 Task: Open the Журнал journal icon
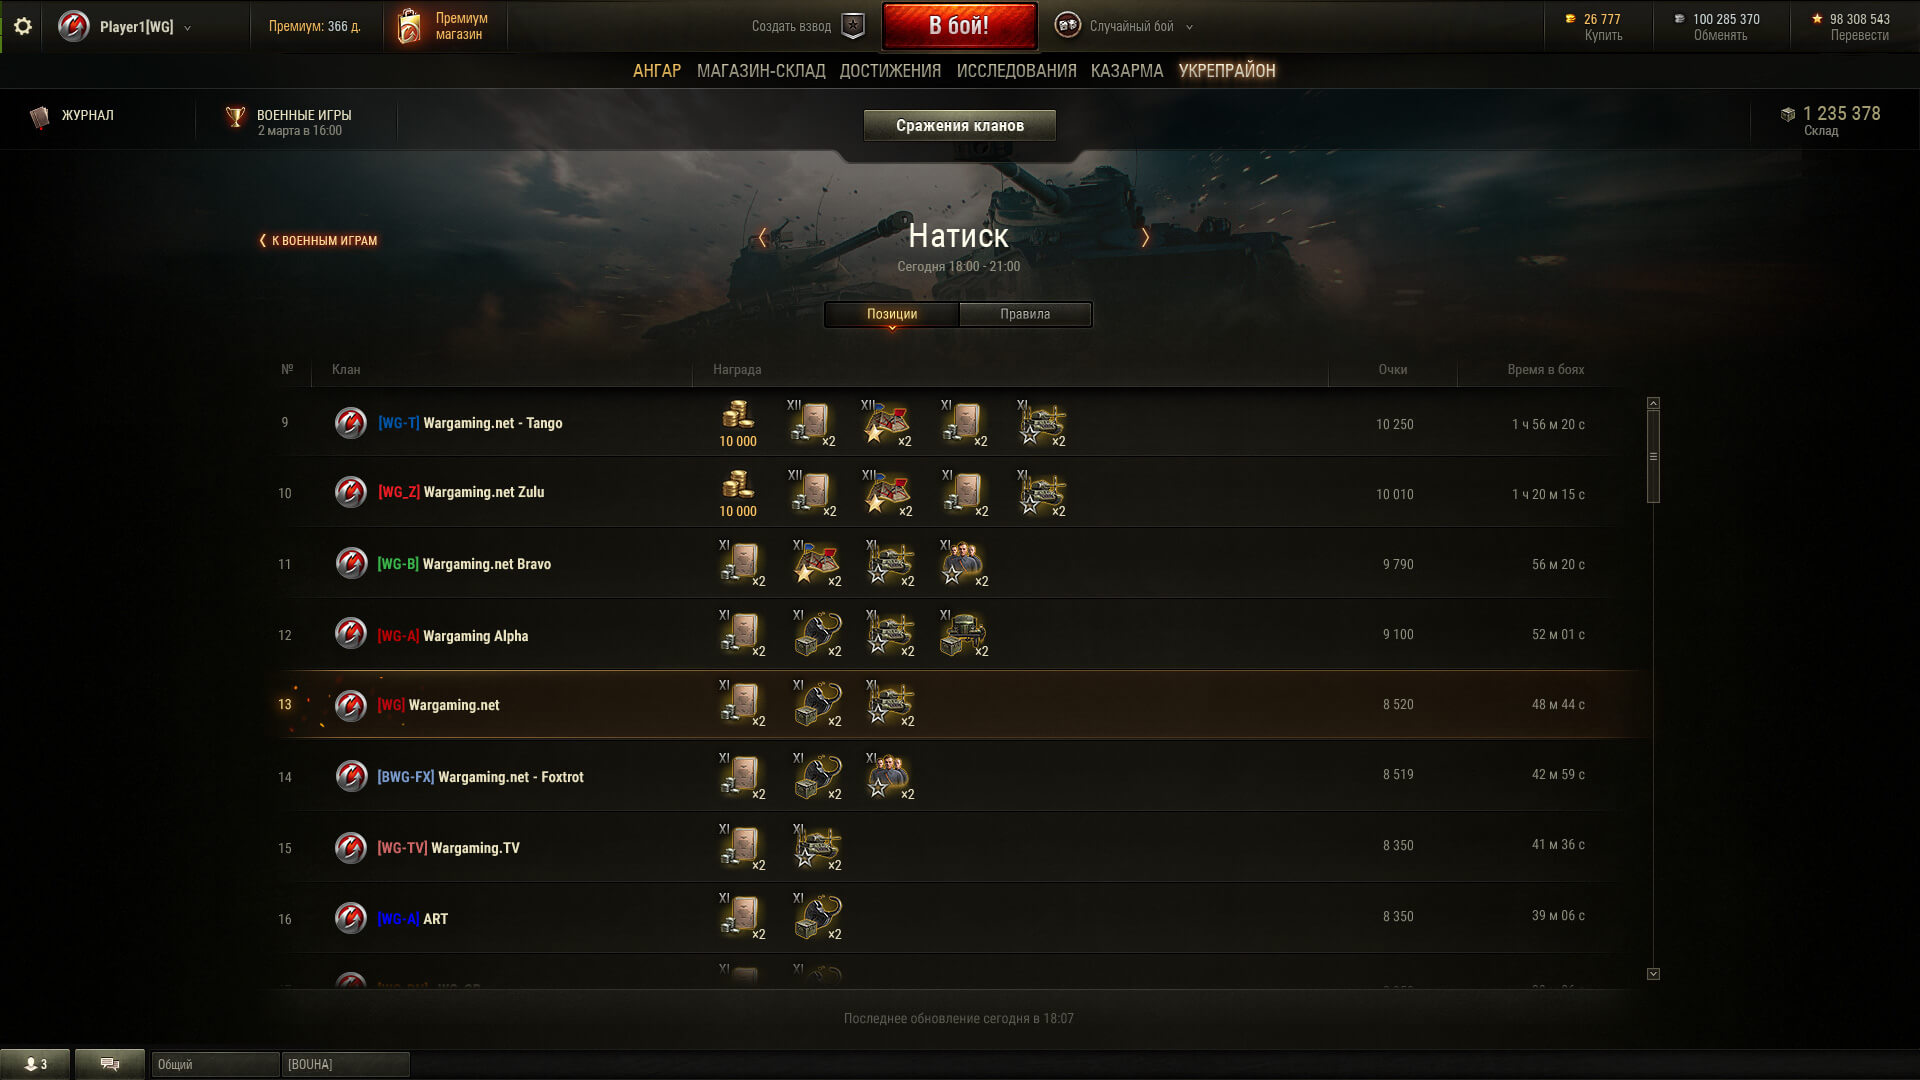point(40,117)
